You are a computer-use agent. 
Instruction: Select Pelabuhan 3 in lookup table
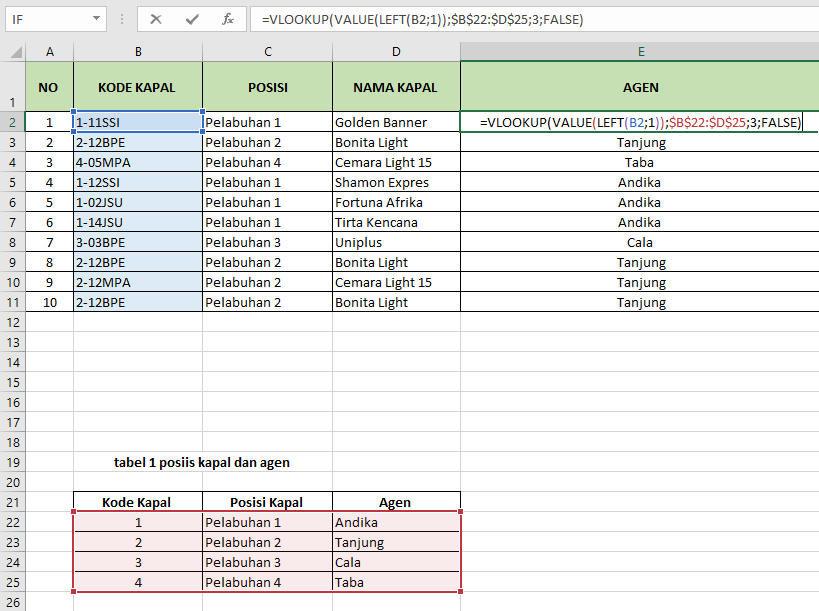click(x=267, y=562)
